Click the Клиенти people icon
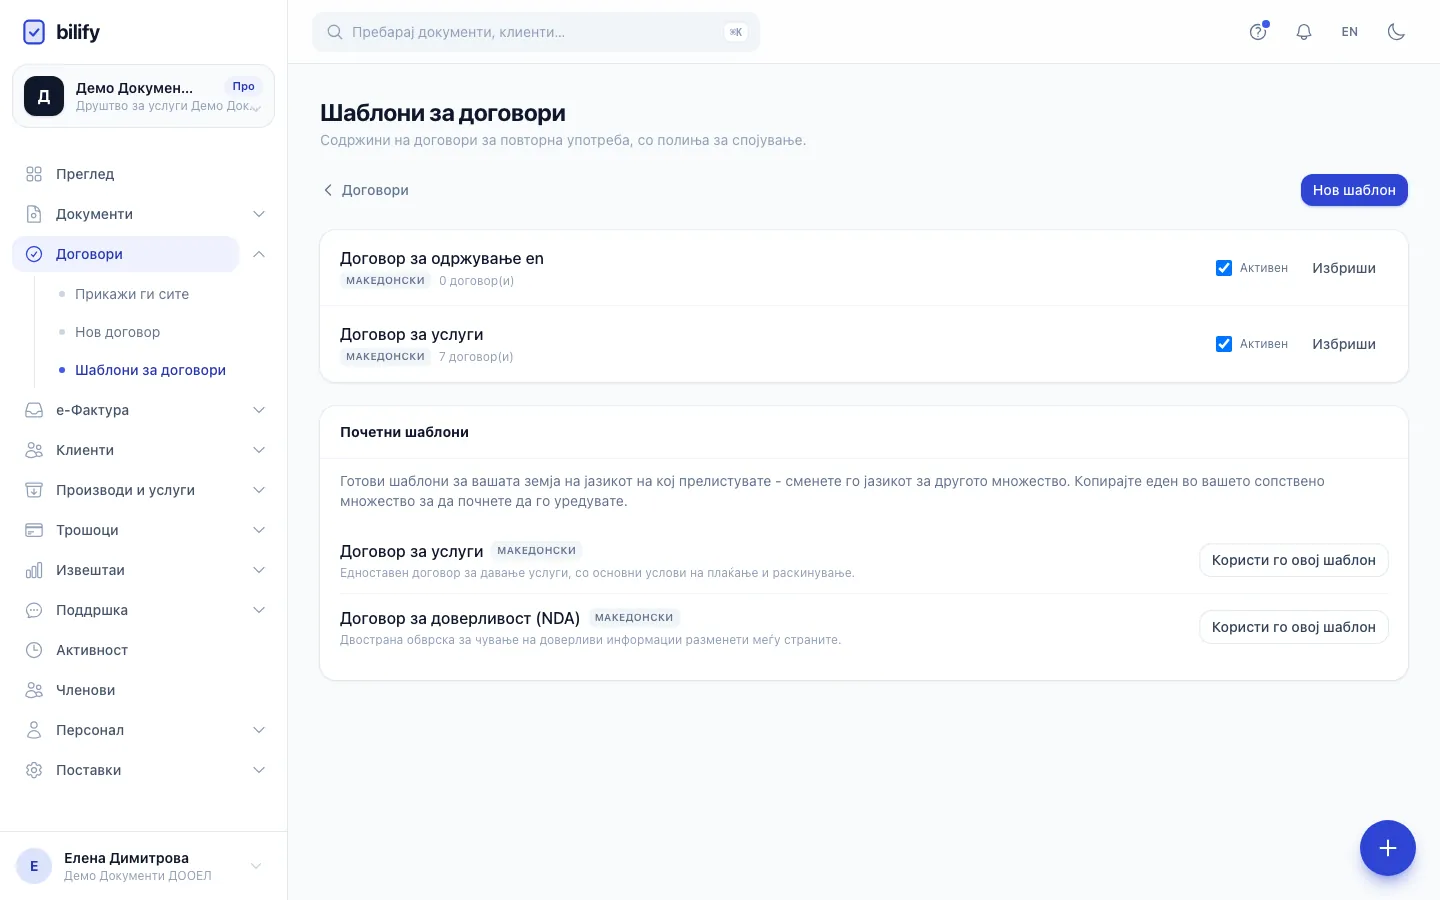 click(x=34, y=450)
